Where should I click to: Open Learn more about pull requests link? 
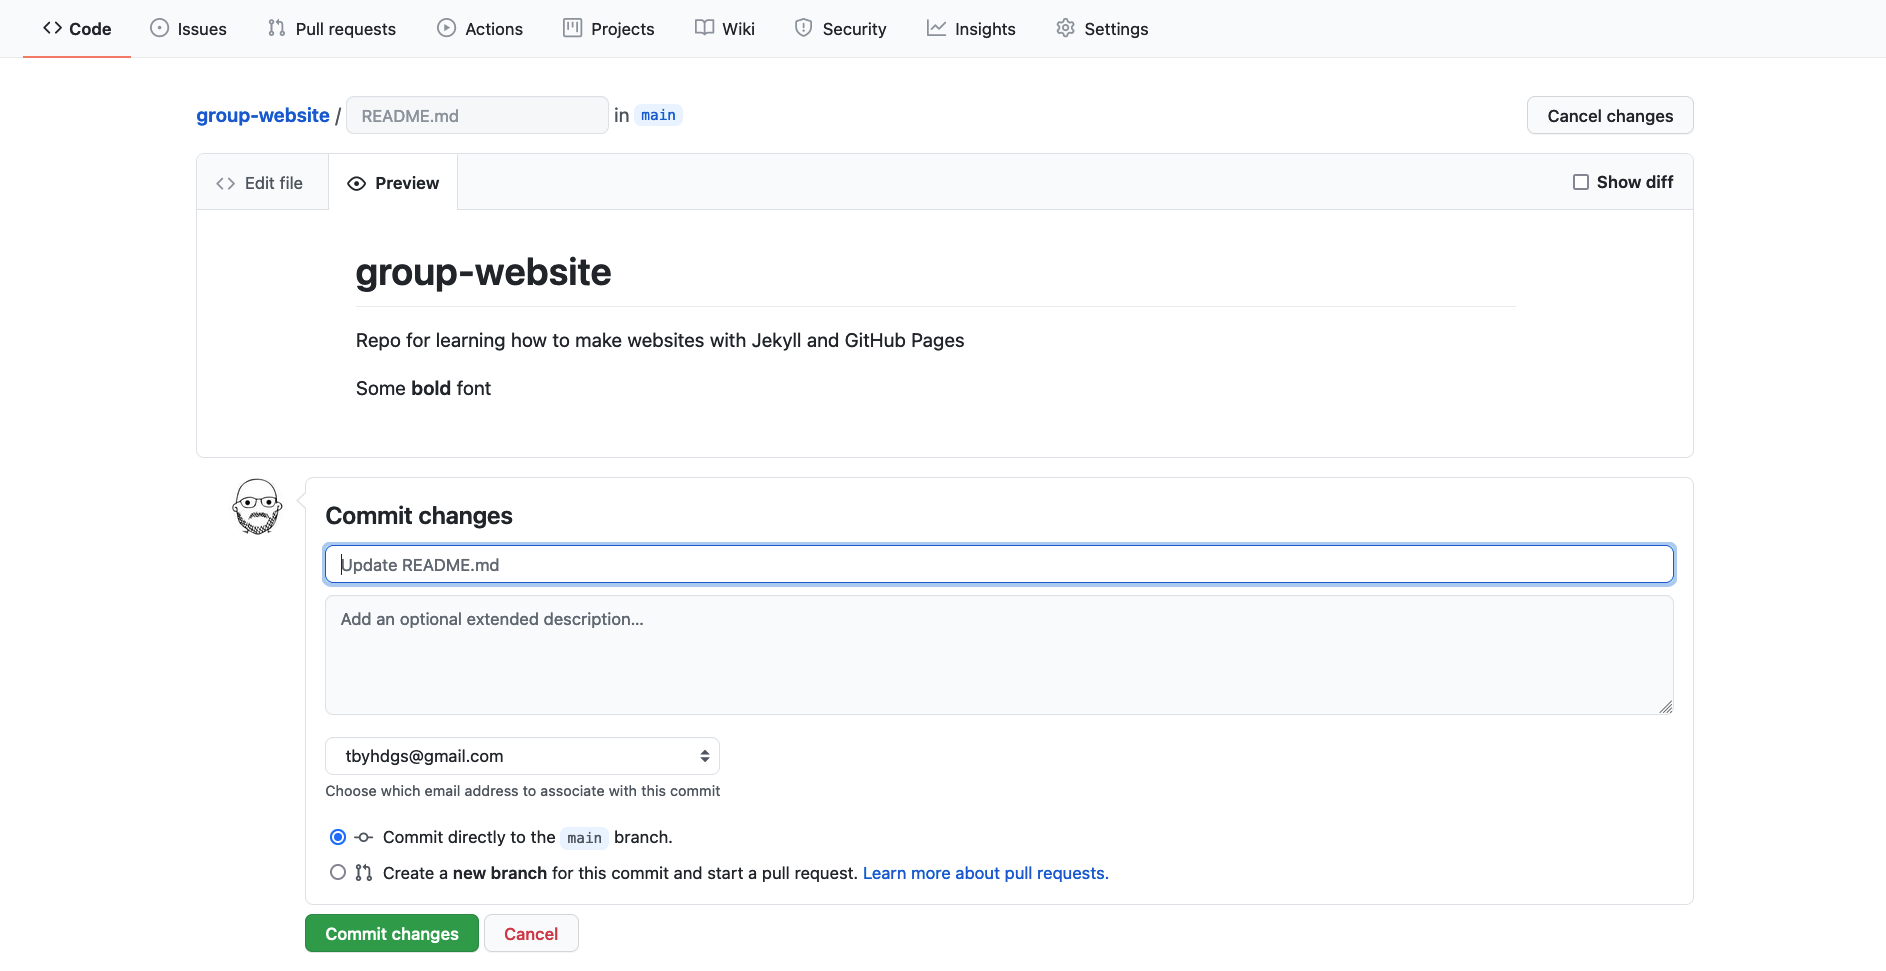(986, 873)
